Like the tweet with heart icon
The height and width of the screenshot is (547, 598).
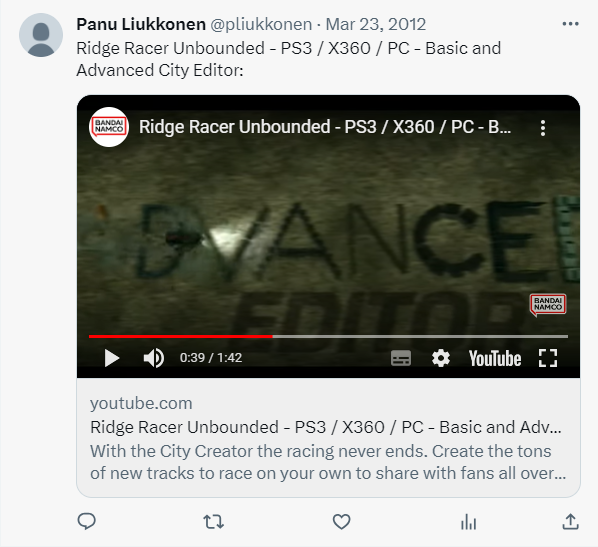(341, 521)
